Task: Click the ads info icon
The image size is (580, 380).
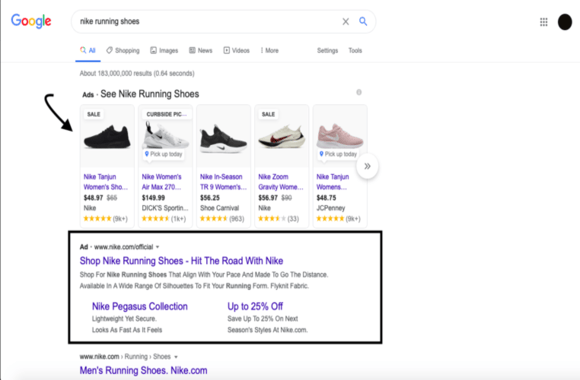Action: point(359,92)
